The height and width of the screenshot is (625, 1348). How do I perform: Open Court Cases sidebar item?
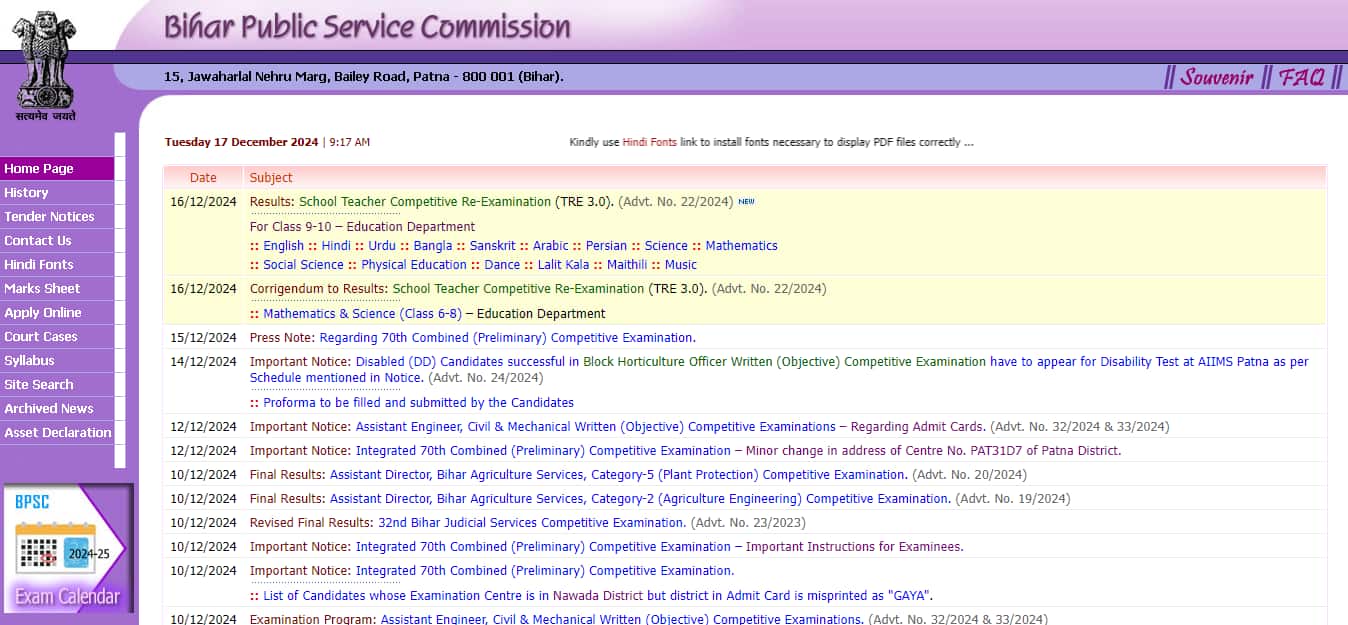tap(57, 337)
